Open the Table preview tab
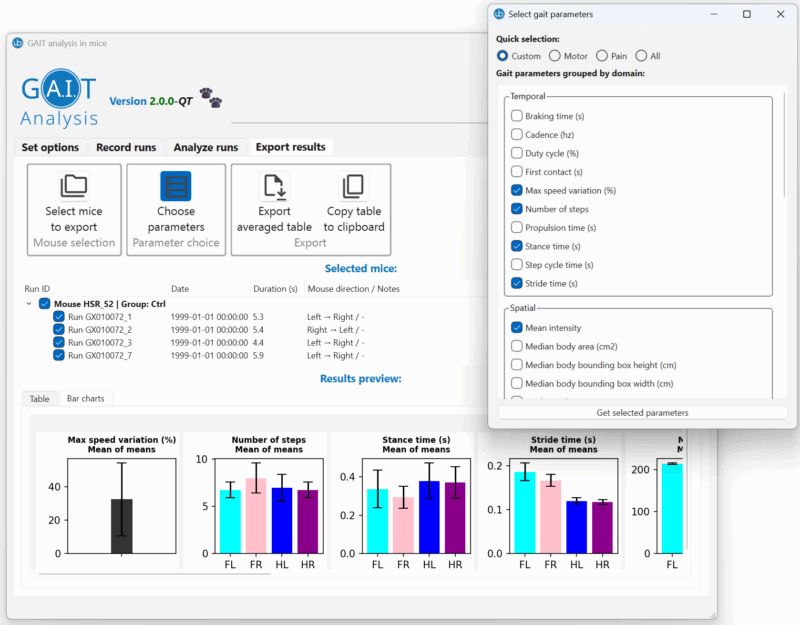Screen dimensions: 800x625 click(39, 399)
